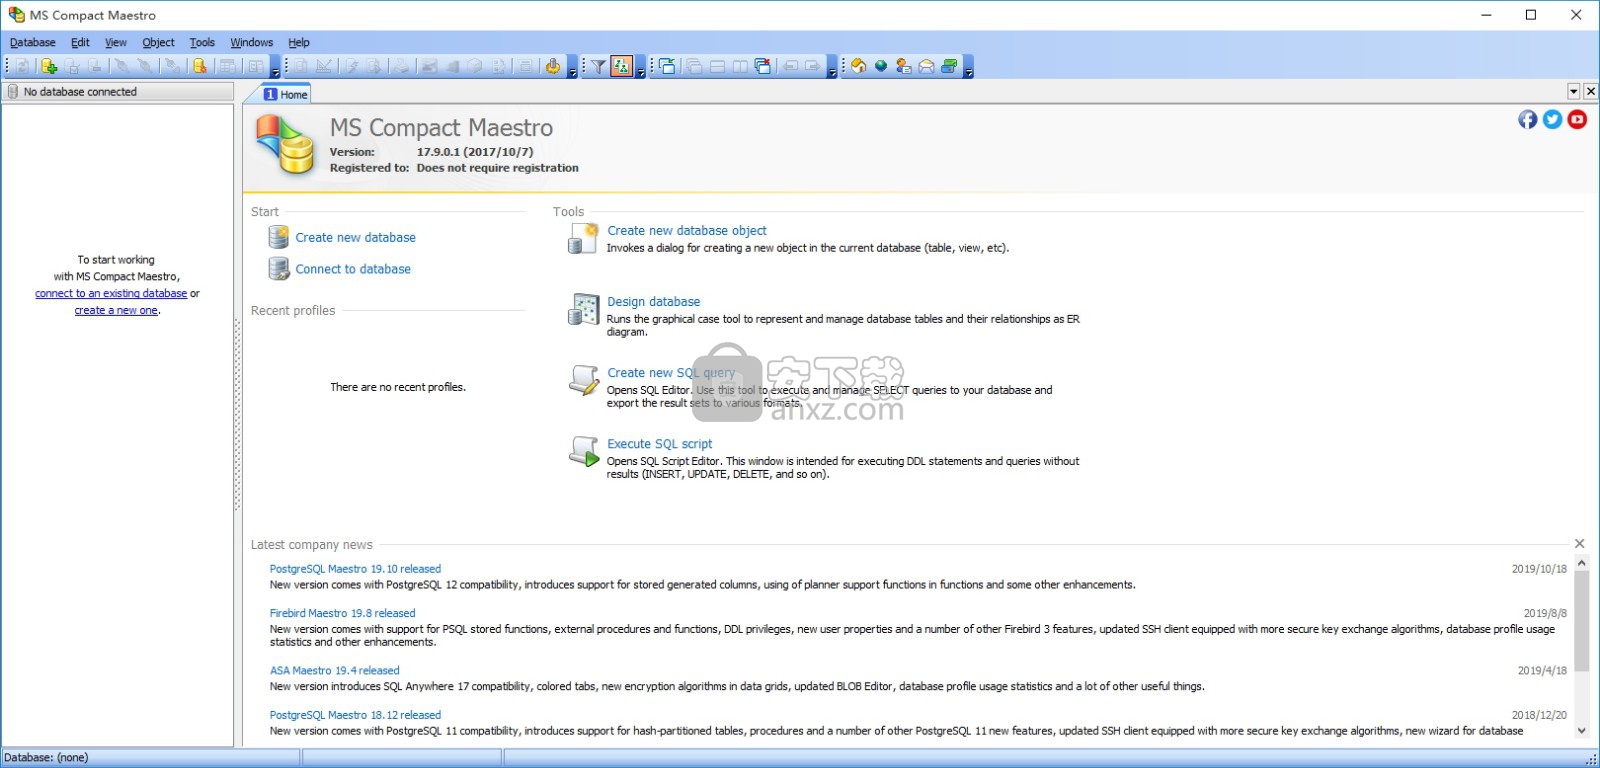Open the tab list dropdown arrow

[x=1573, y=91]
